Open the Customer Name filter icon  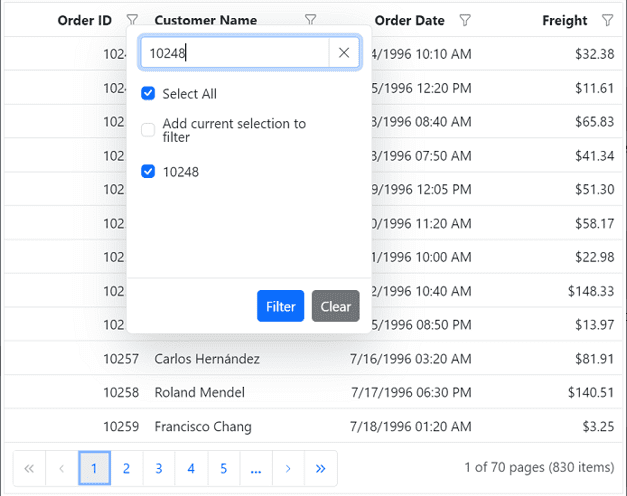(x=310, y=20)
